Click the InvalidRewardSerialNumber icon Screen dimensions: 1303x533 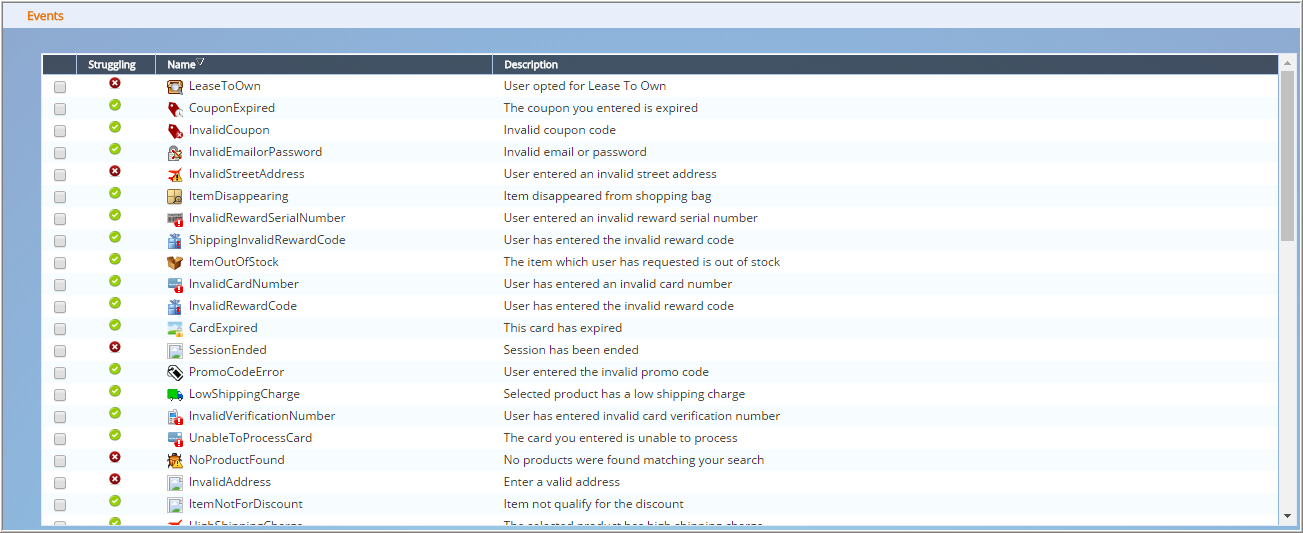[175, 219]
